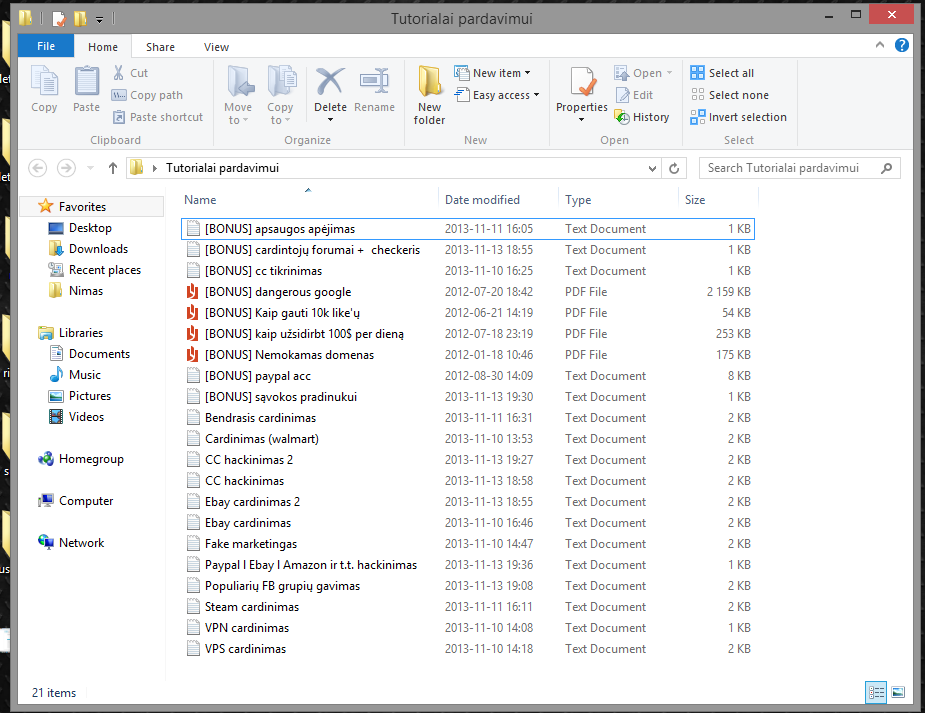The image size is (925, 713).
Task: Sort by the Name column header
Action: tap(200, 200)
